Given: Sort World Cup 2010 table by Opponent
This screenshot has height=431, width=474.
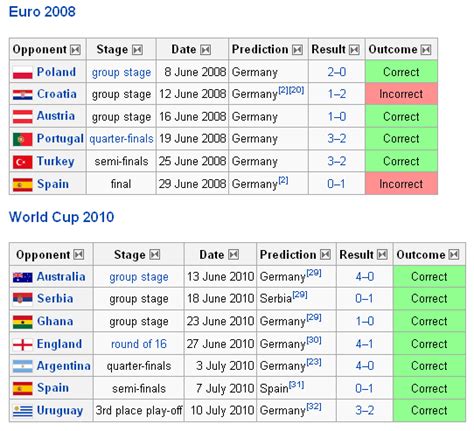Looking at the screenshot, I should 79,255.
